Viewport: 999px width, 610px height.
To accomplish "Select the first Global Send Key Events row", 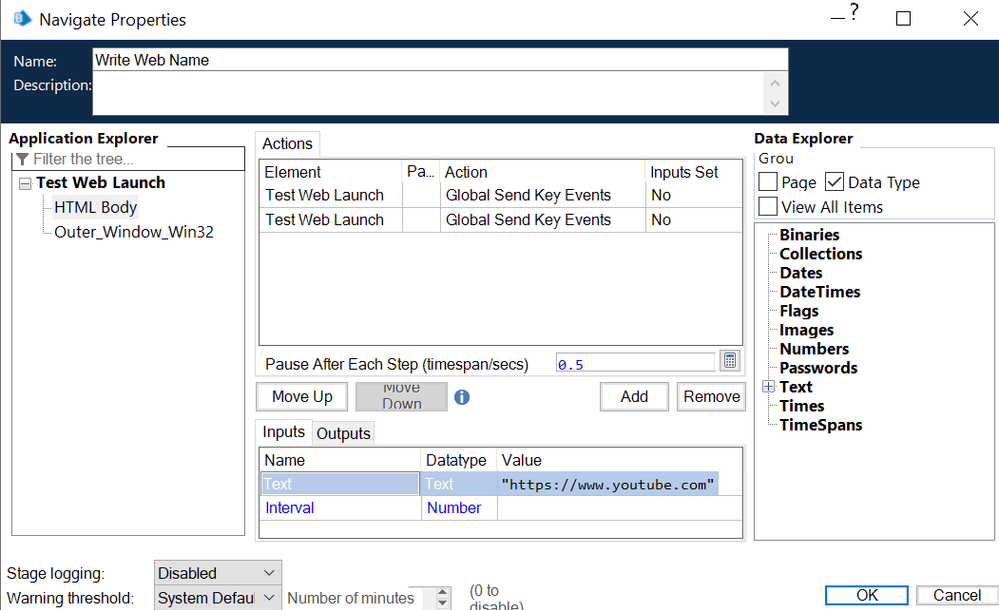I will tap(501, 195).
